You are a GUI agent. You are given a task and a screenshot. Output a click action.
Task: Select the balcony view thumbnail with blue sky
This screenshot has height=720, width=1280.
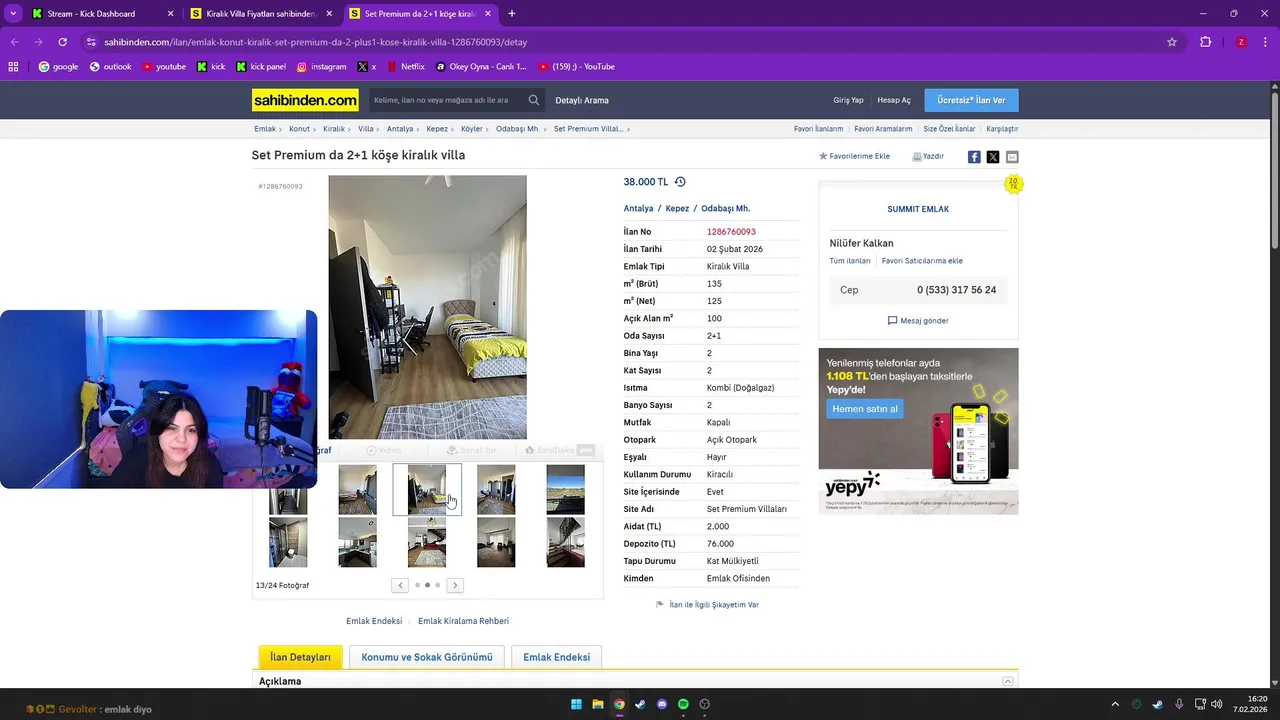(x=566, y=489)
